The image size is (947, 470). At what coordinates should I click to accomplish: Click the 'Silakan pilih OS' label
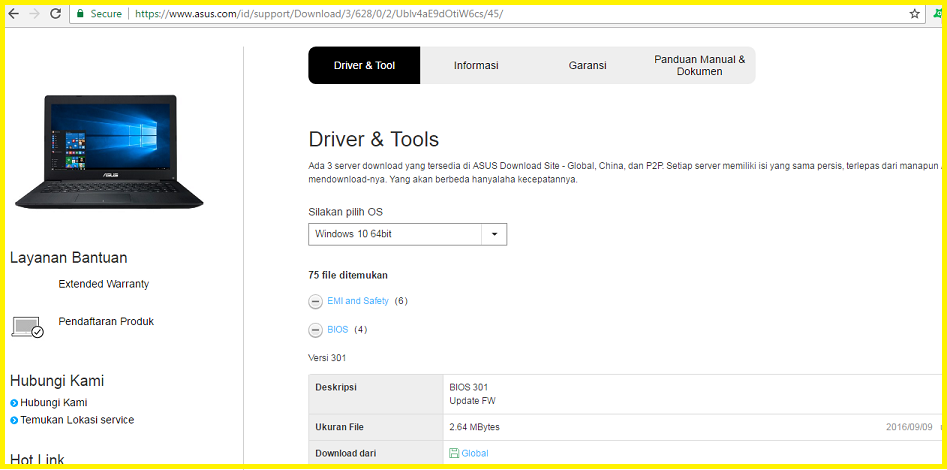pyautogui.click(x=345, y=212)
